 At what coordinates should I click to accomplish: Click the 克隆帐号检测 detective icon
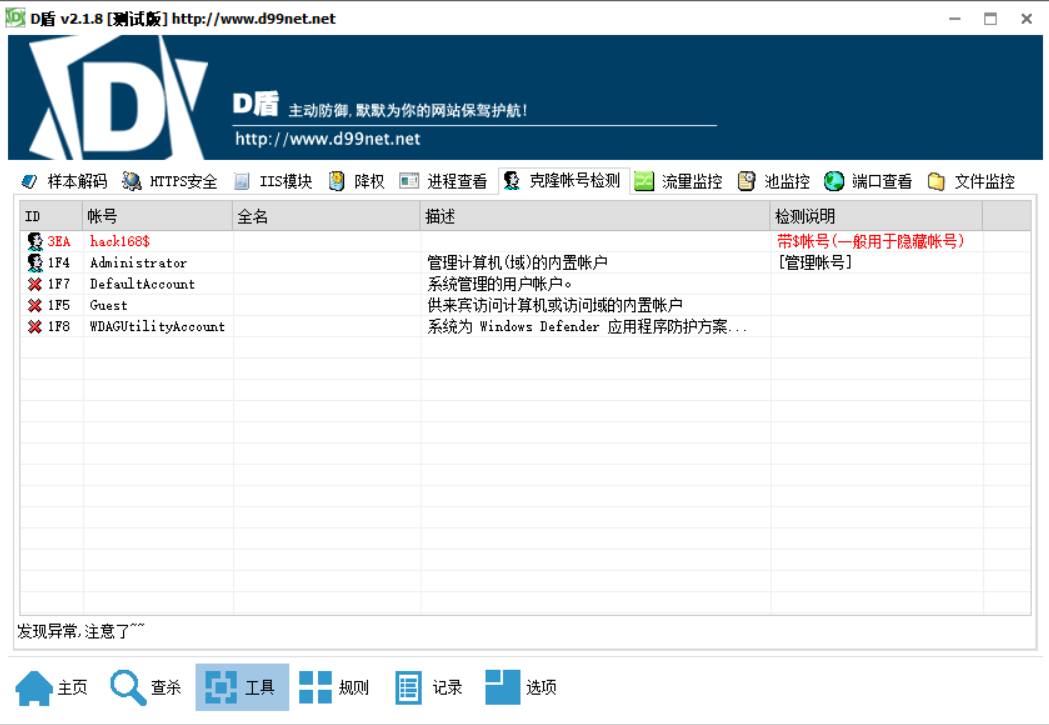click(x=512, y=181)
